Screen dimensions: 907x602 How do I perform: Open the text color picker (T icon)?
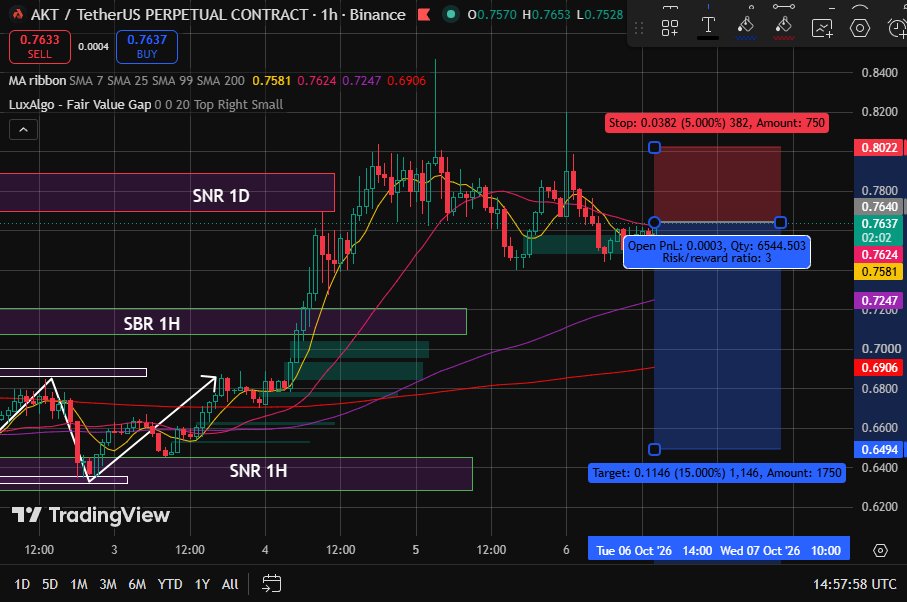click(708, 27)
